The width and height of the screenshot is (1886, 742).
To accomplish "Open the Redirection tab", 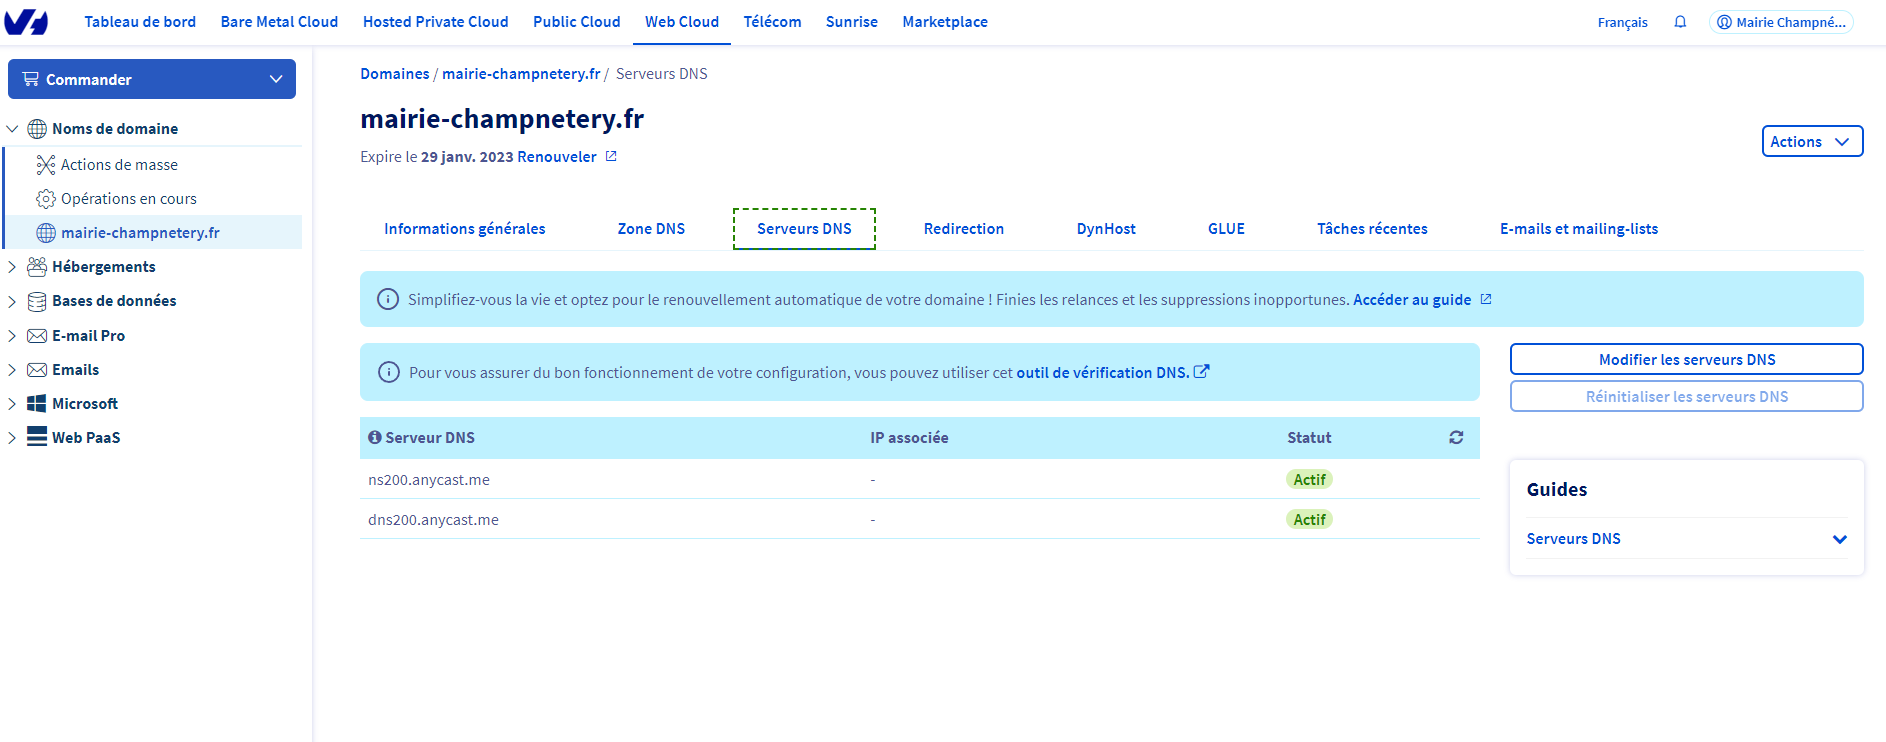I will pyautogui.click(x=964, y=229).
